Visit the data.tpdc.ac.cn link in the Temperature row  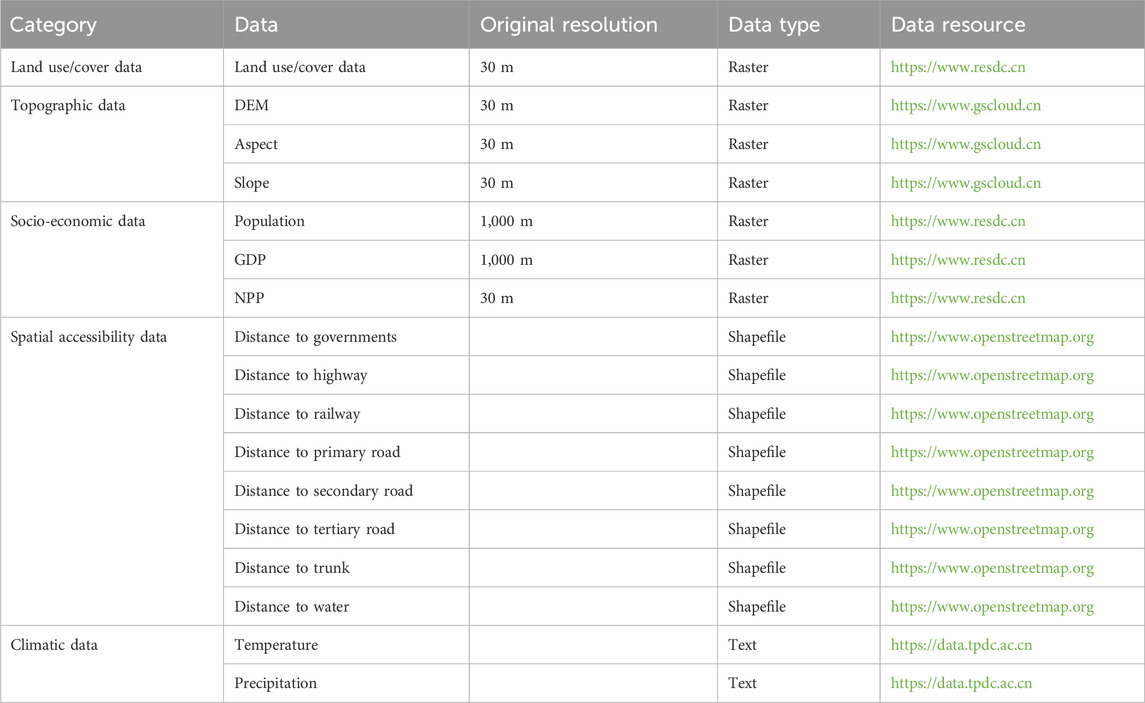961,645
